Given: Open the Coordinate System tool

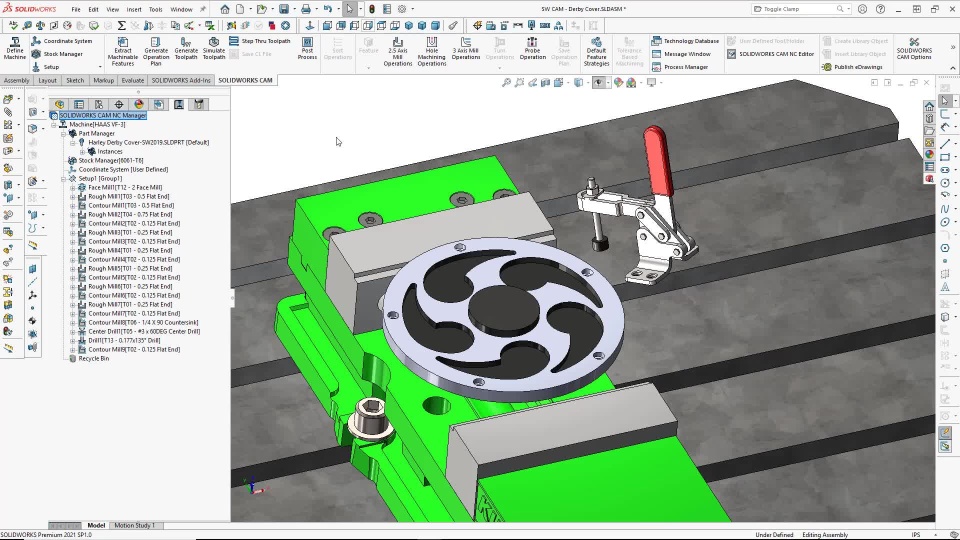Looking at the screenshot, I should (x=61, y=41).
